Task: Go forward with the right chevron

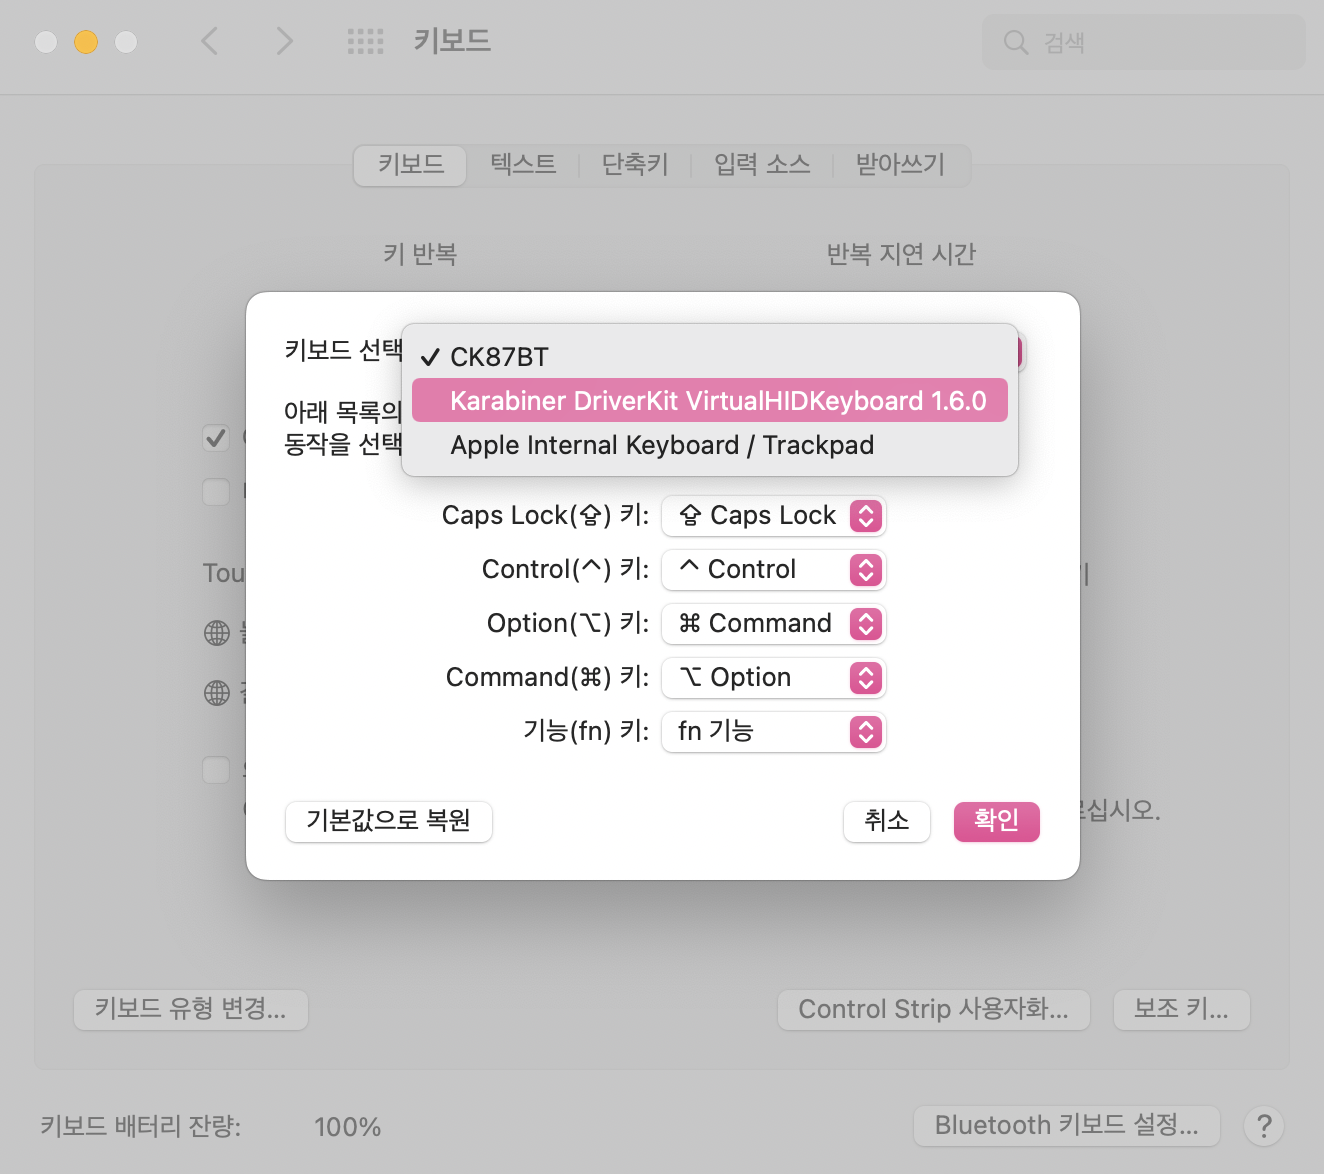Action: (285, 41)
